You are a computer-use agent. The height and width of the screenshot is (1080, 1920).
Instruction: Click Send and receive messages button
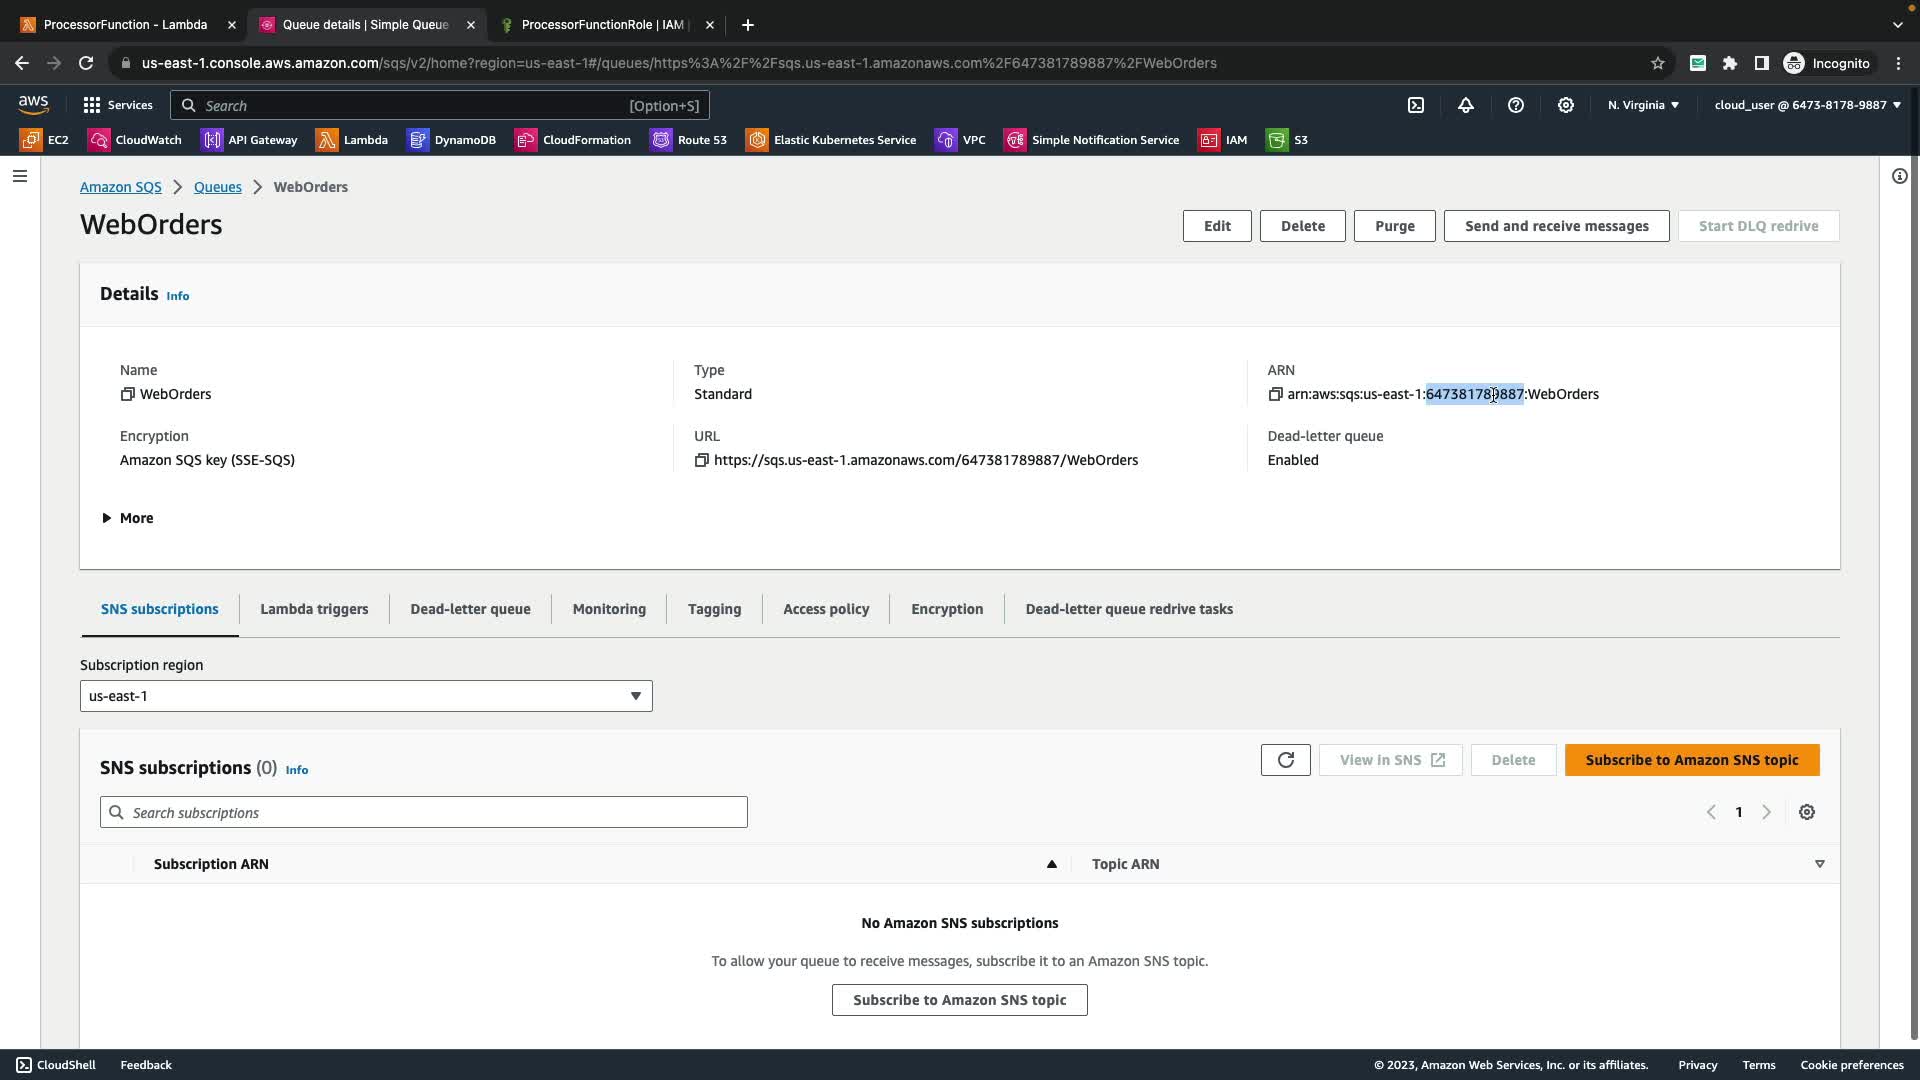tap(1556, 226)
